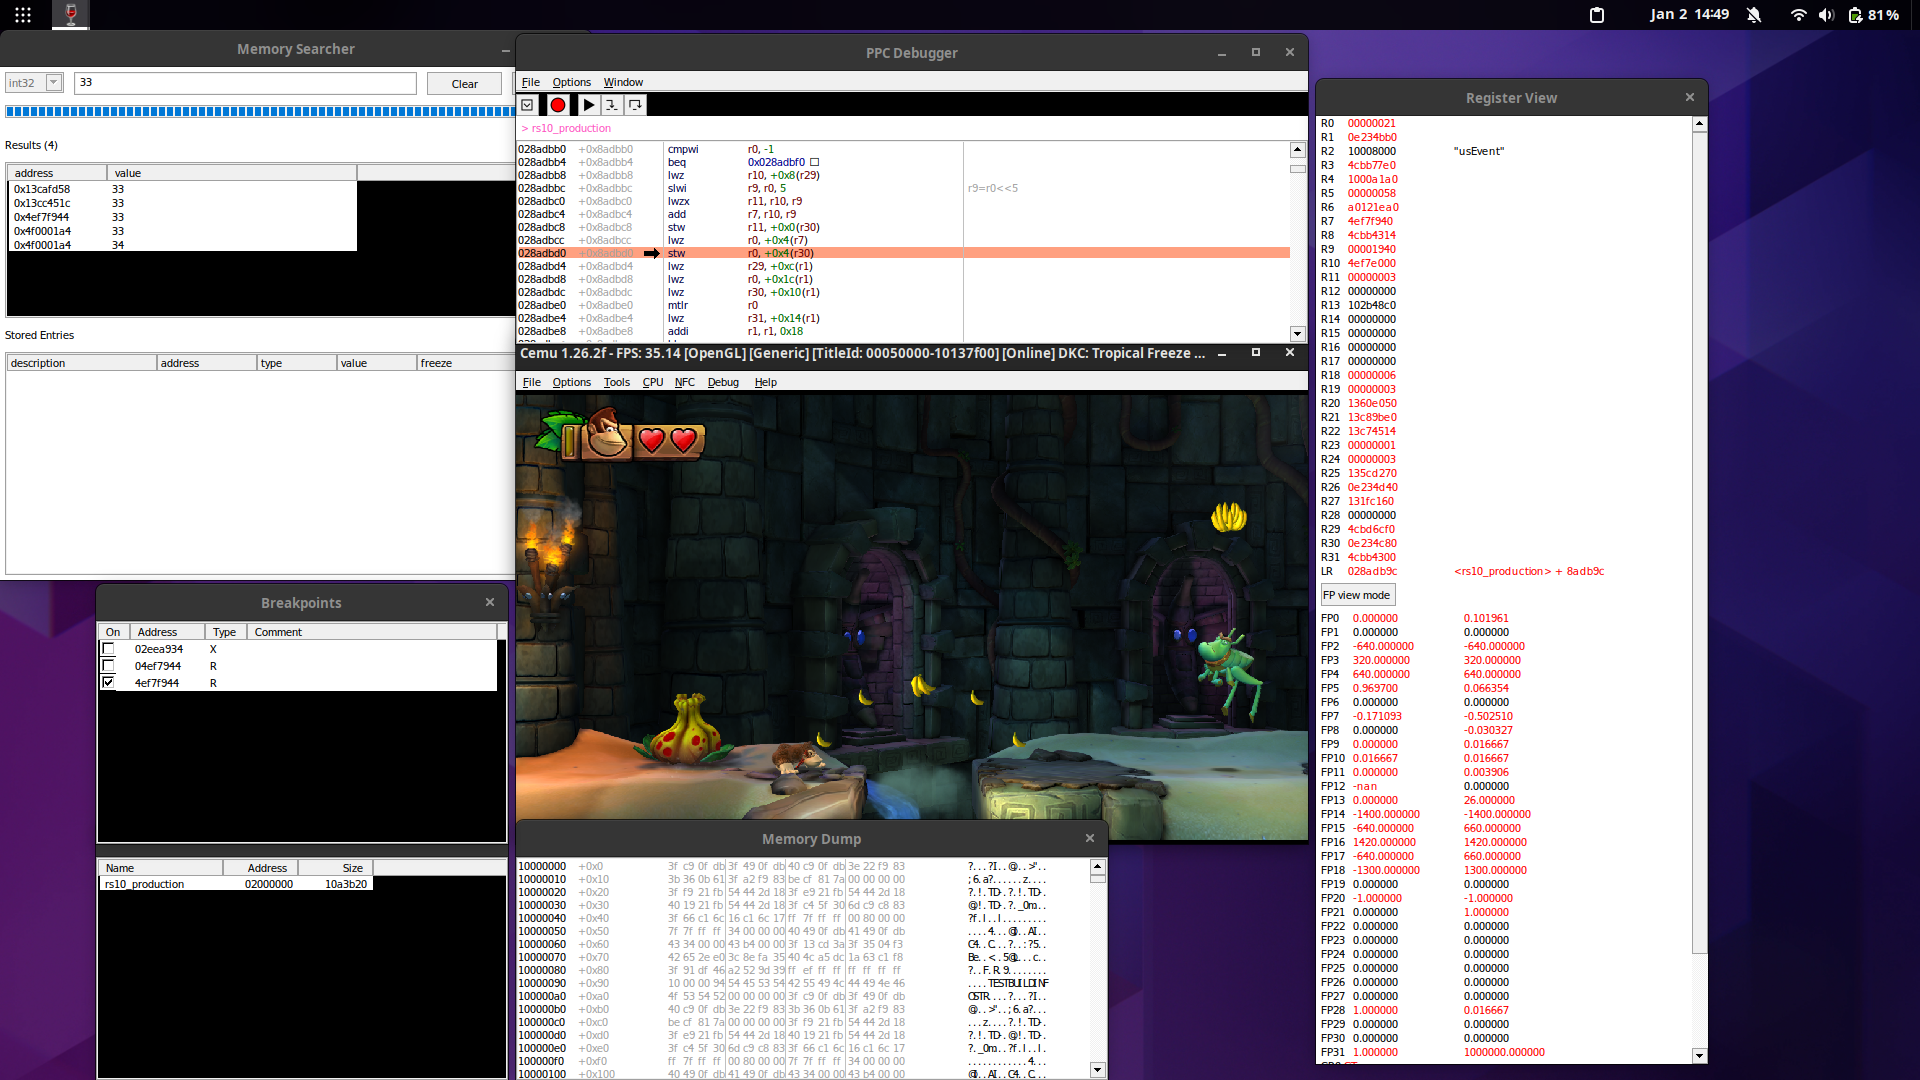Open File menu in PPC Debugger
Viewport: 1920px width, 1080px height.
pos(530,82)
